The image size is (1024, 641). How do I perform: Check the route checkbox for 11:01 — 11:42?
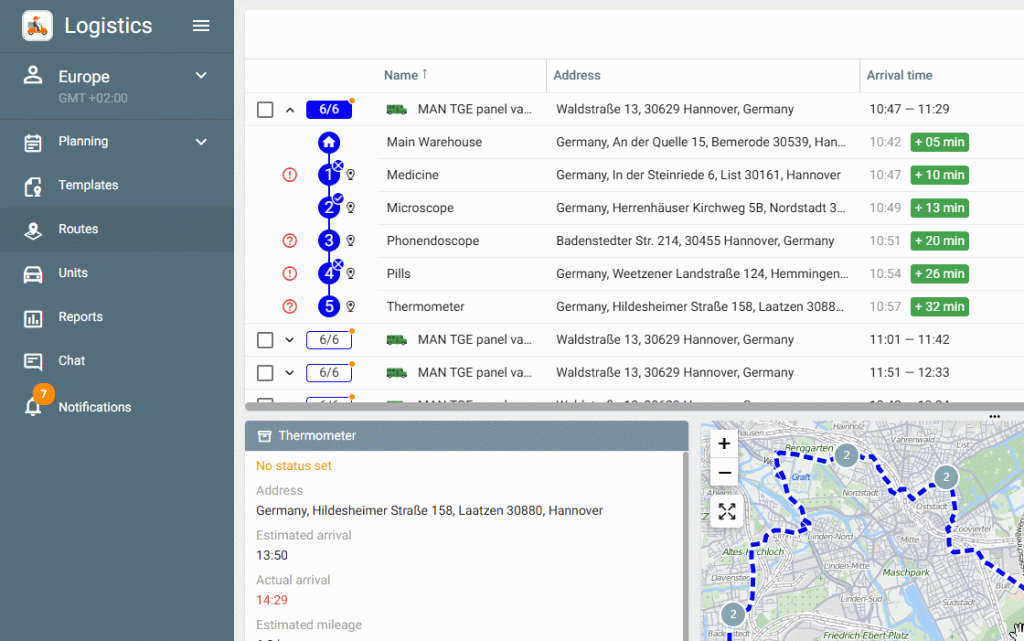(265, 340)
